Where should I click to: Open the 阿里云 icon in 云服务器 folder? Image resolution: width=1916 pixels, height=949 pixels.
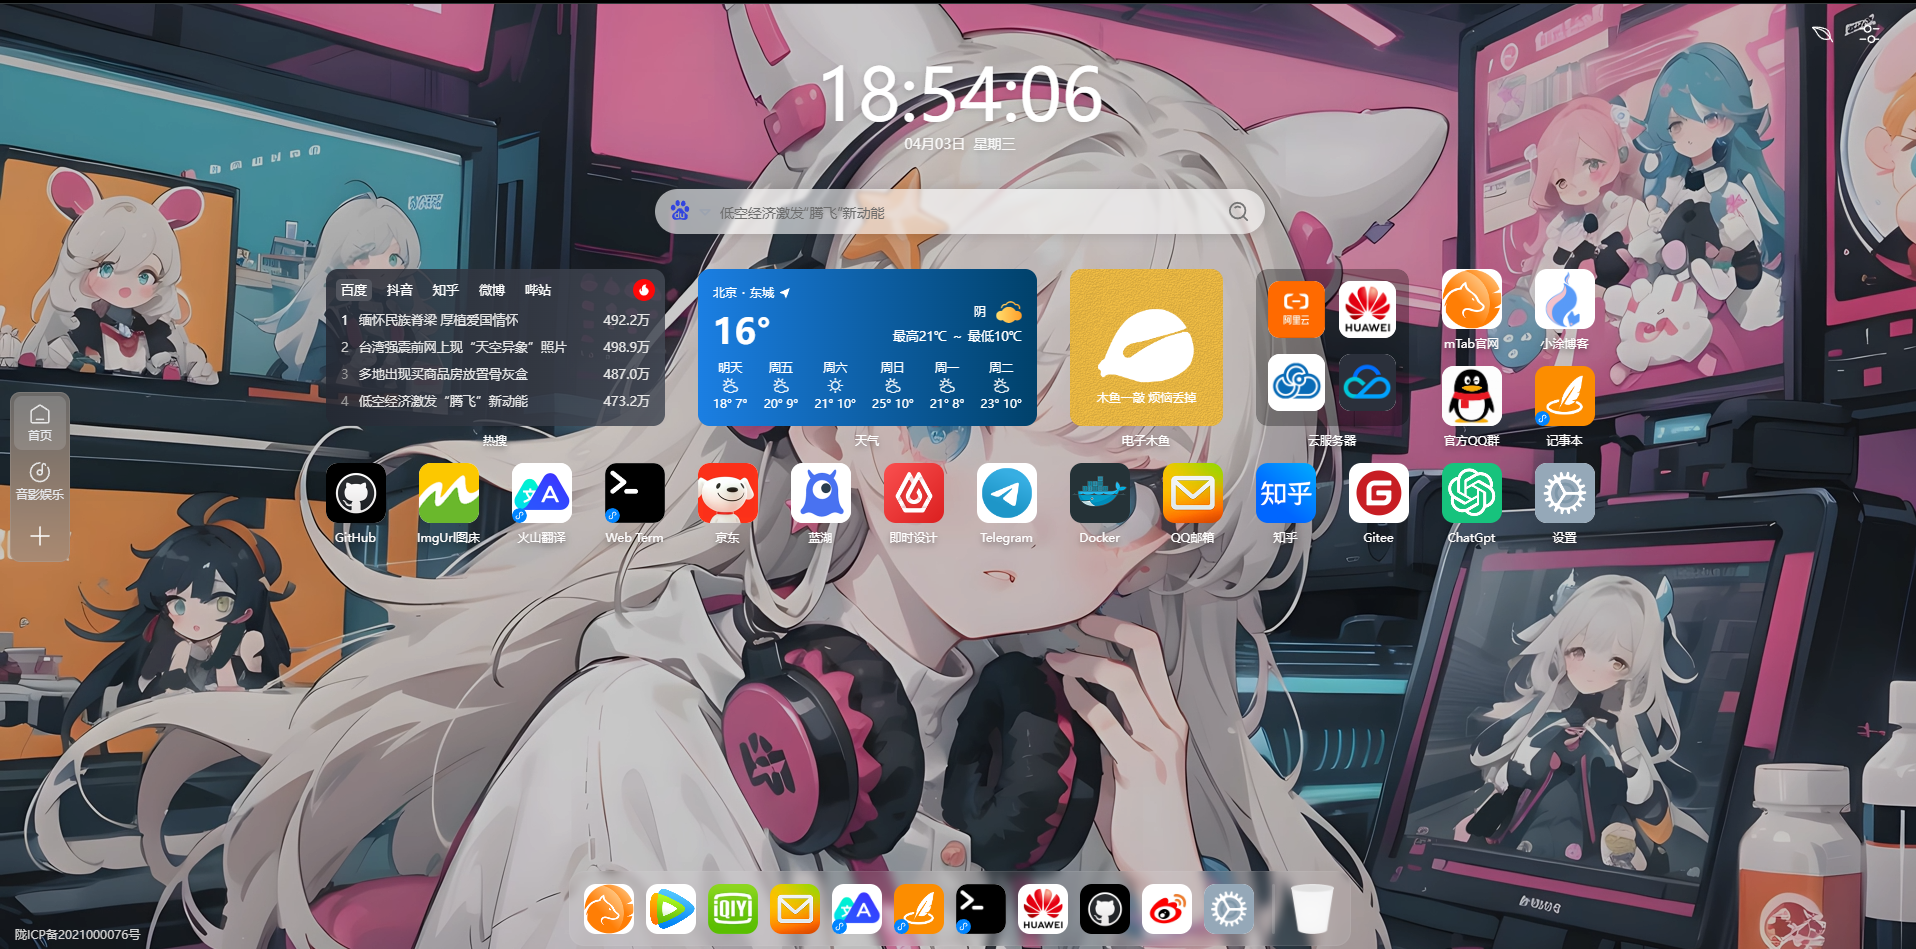(x=1295, y=309)
